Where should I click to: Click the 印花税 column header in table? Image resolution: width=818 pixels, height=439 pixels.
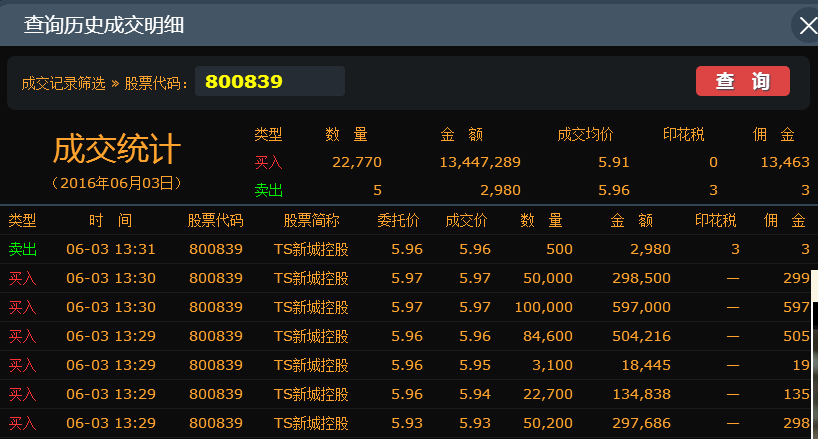pyautogui.click(x=715, y=220)
